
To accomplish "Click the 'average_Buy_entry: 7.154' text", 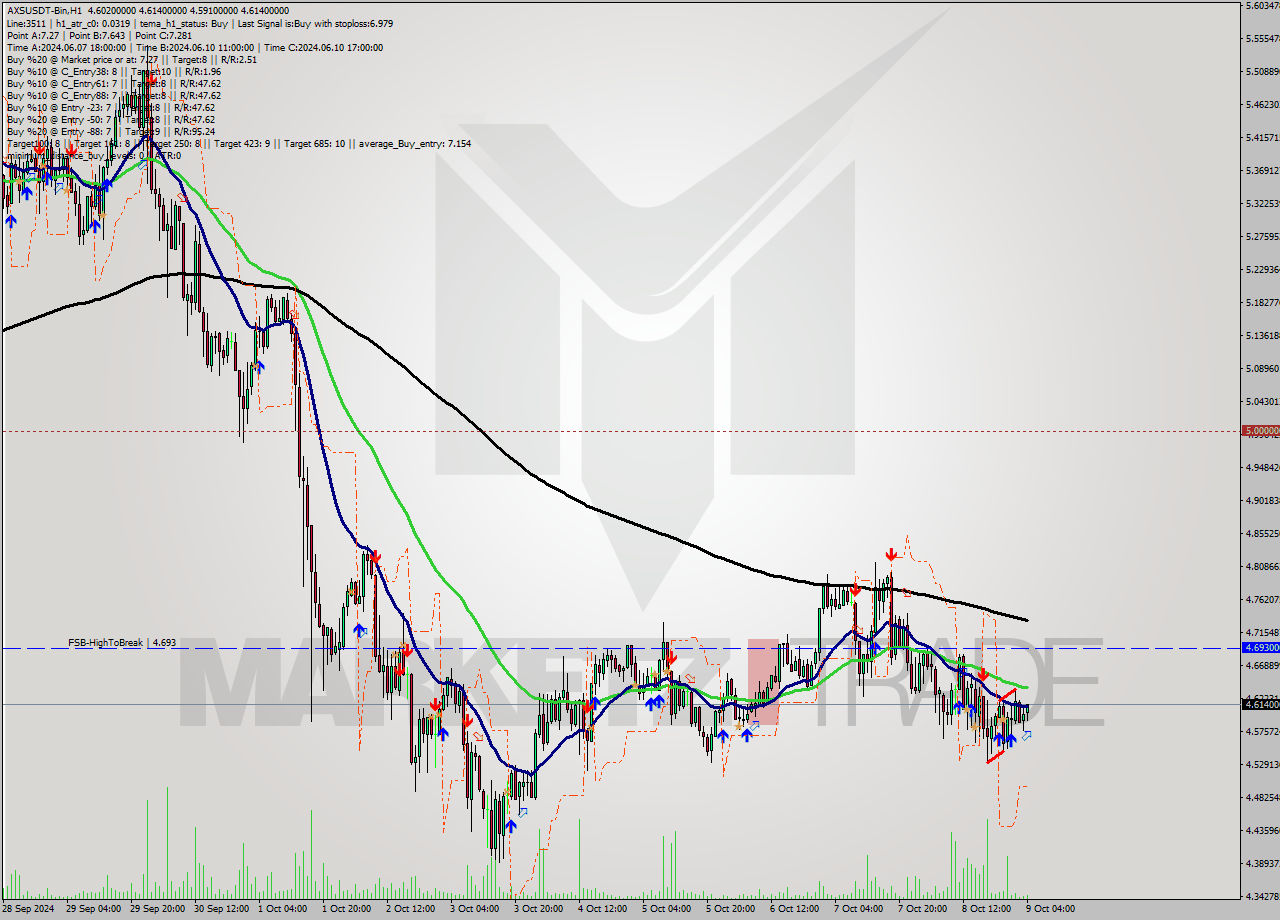I will point(413,143).
